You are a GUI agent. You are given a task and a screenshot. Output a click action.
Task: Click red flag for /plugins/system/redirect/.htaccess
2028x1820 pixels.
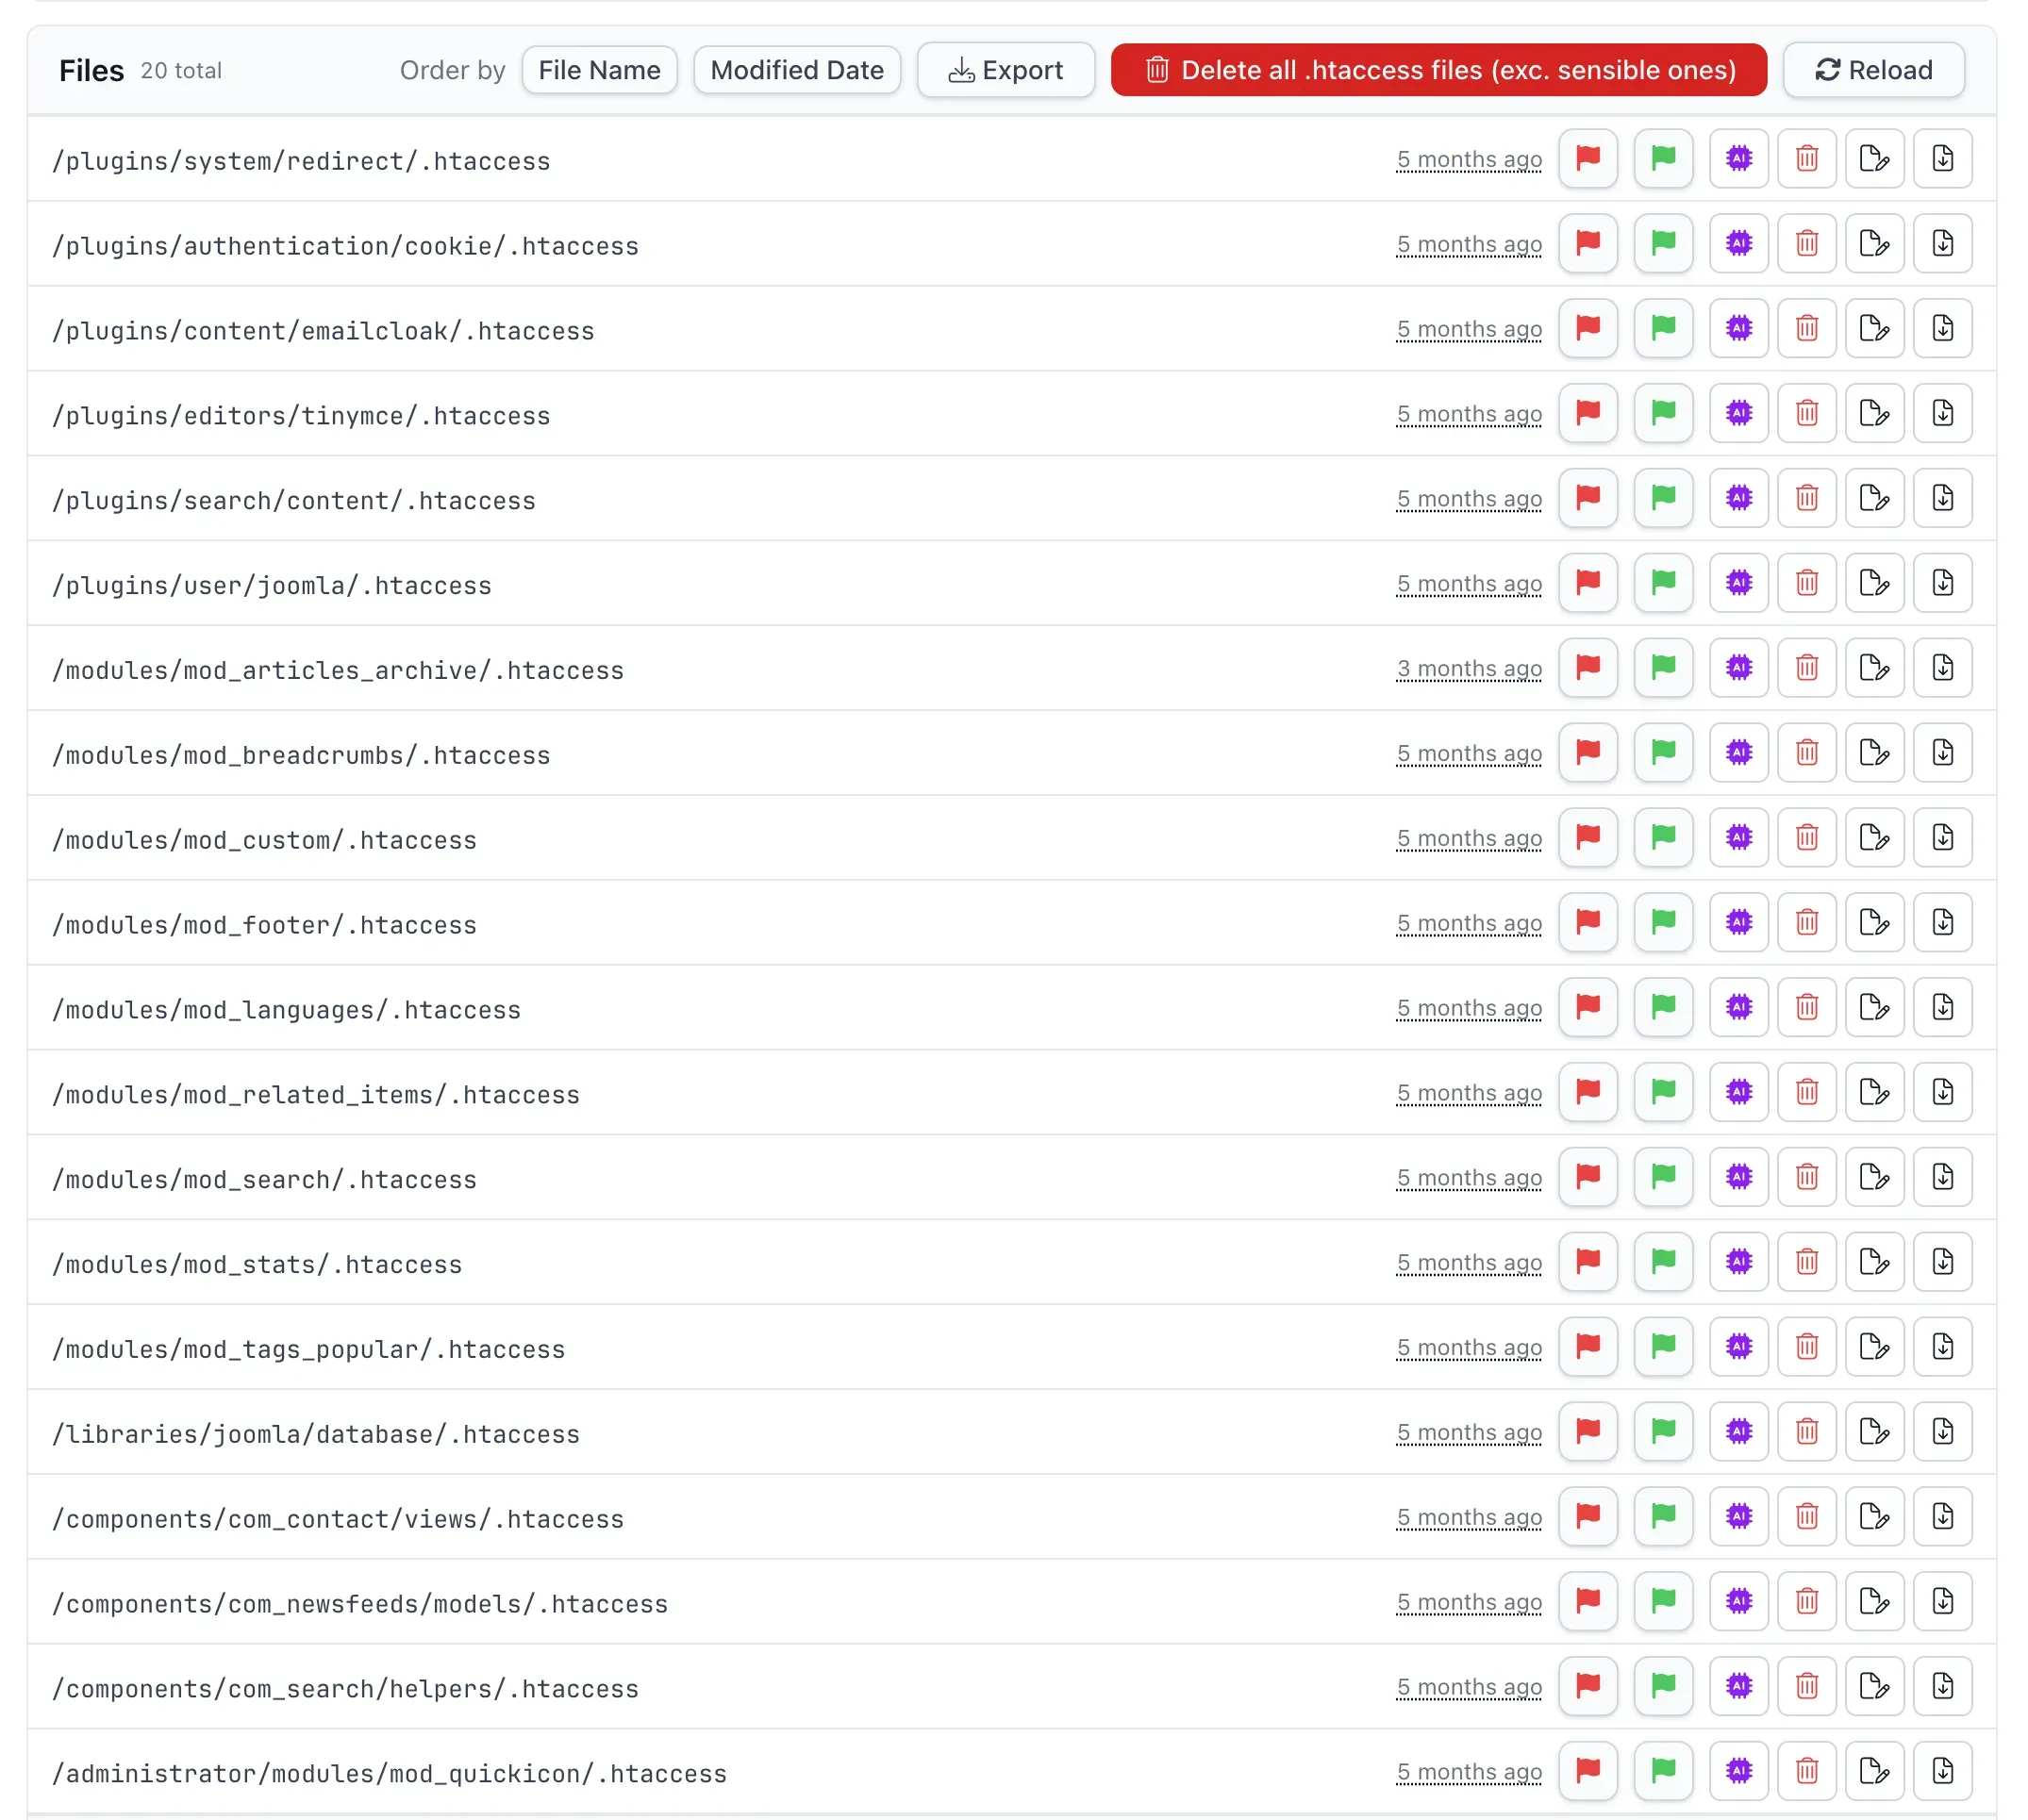1588,158
